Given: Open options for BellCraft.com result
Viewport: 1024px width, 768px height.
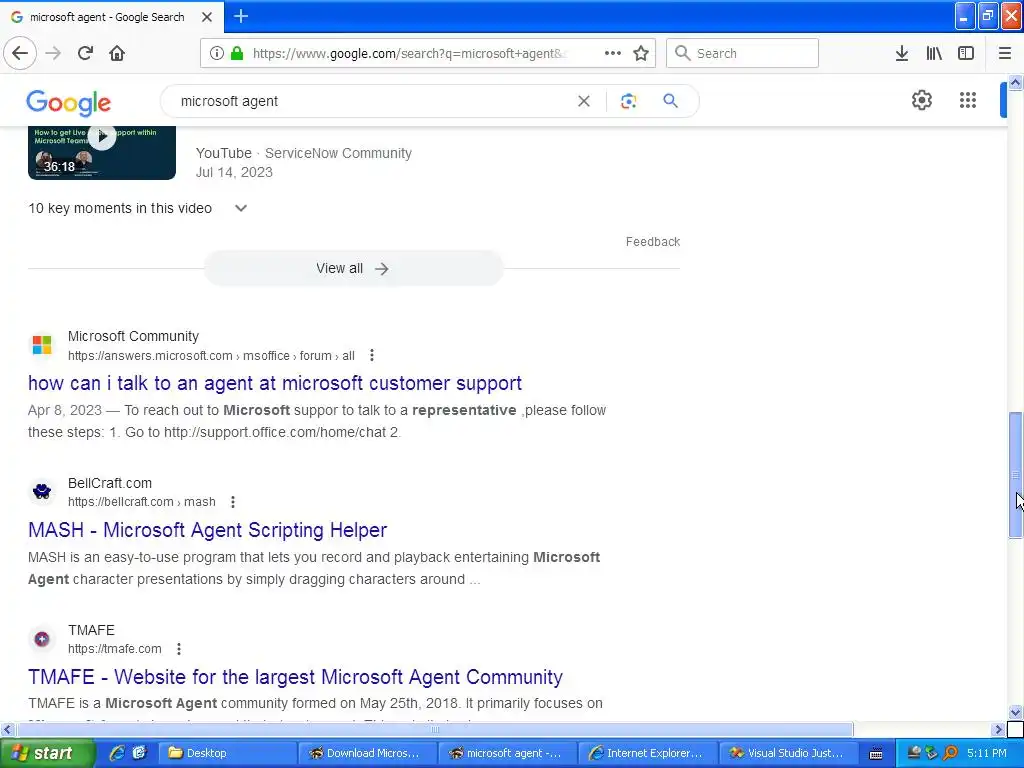Looking at the screenshot, I should click(x=232, y=502).
